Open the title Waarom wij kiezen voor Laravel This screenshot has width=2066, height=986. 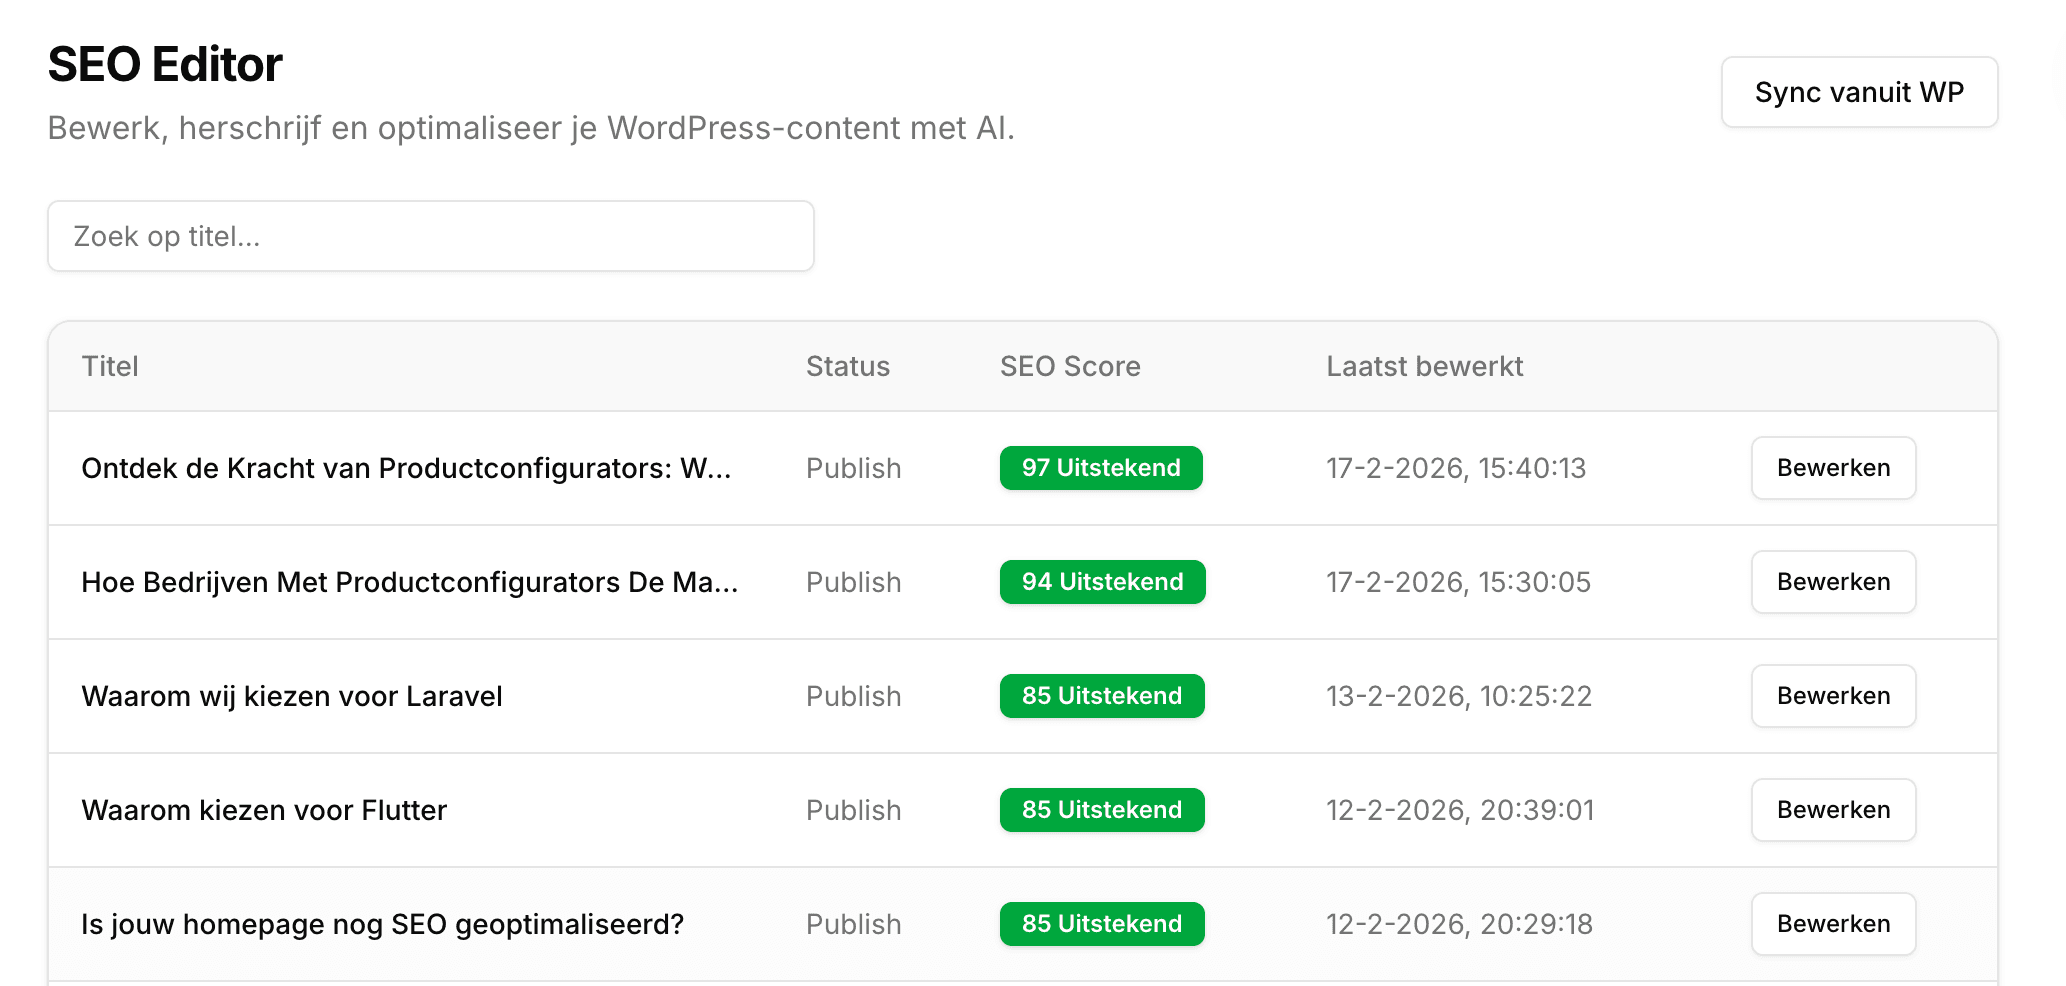click(x=292, y=696)
